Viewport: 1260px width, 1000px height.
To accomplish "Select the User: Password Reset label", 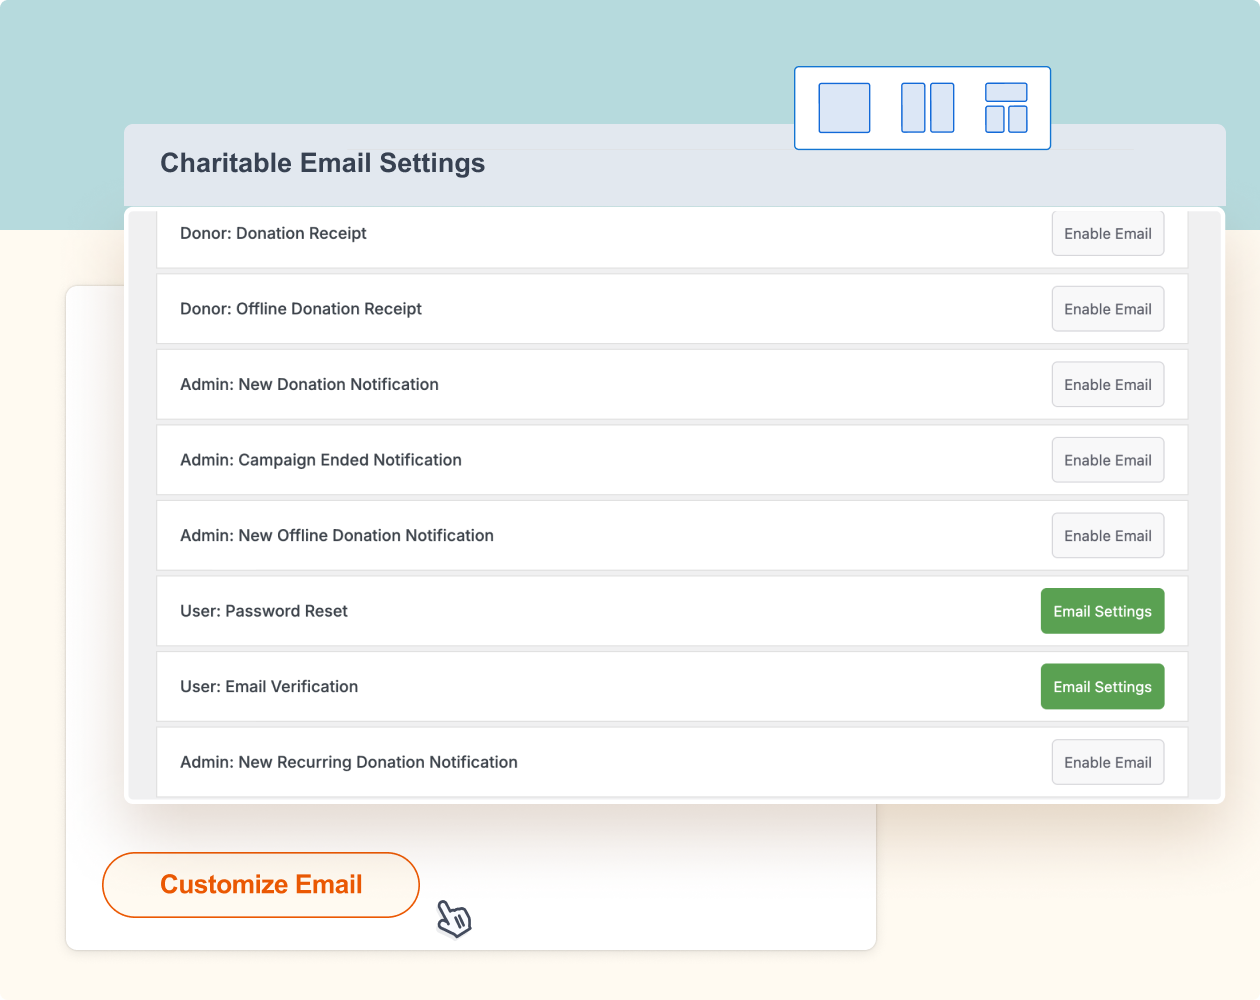I will point(263,610).
